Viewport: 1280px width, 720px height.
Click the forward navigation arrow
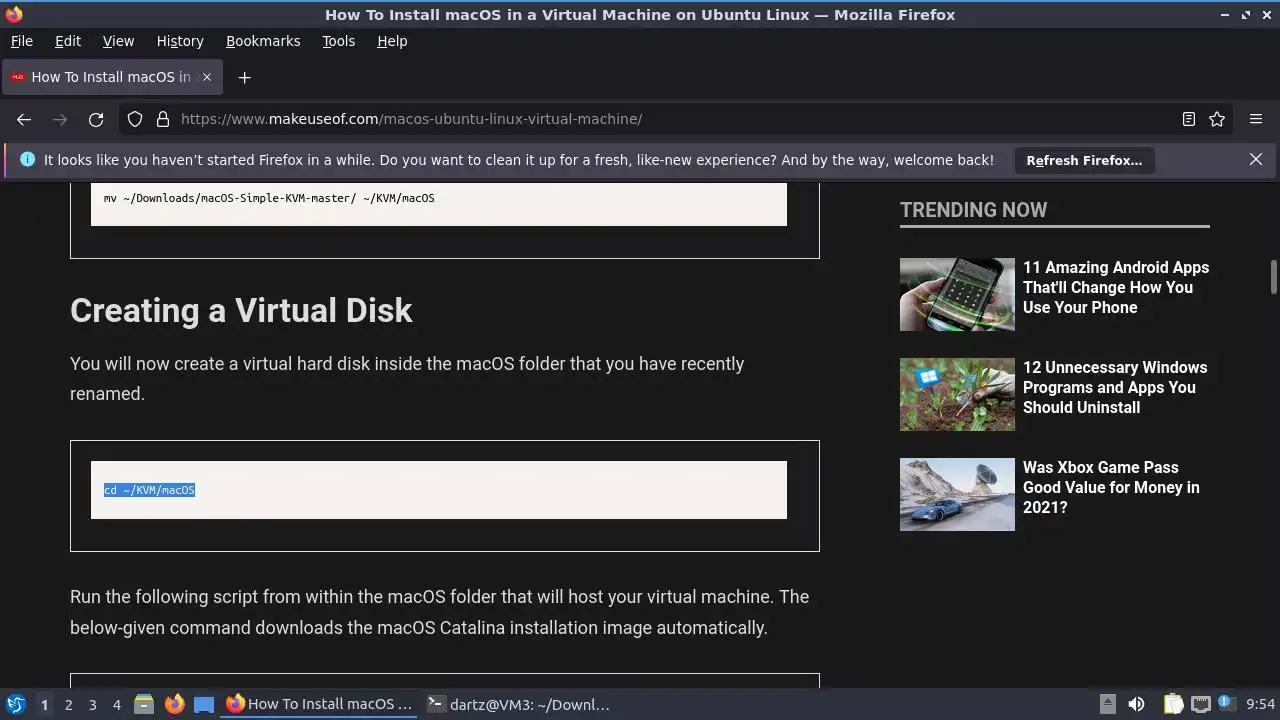[x=60, y=119]
